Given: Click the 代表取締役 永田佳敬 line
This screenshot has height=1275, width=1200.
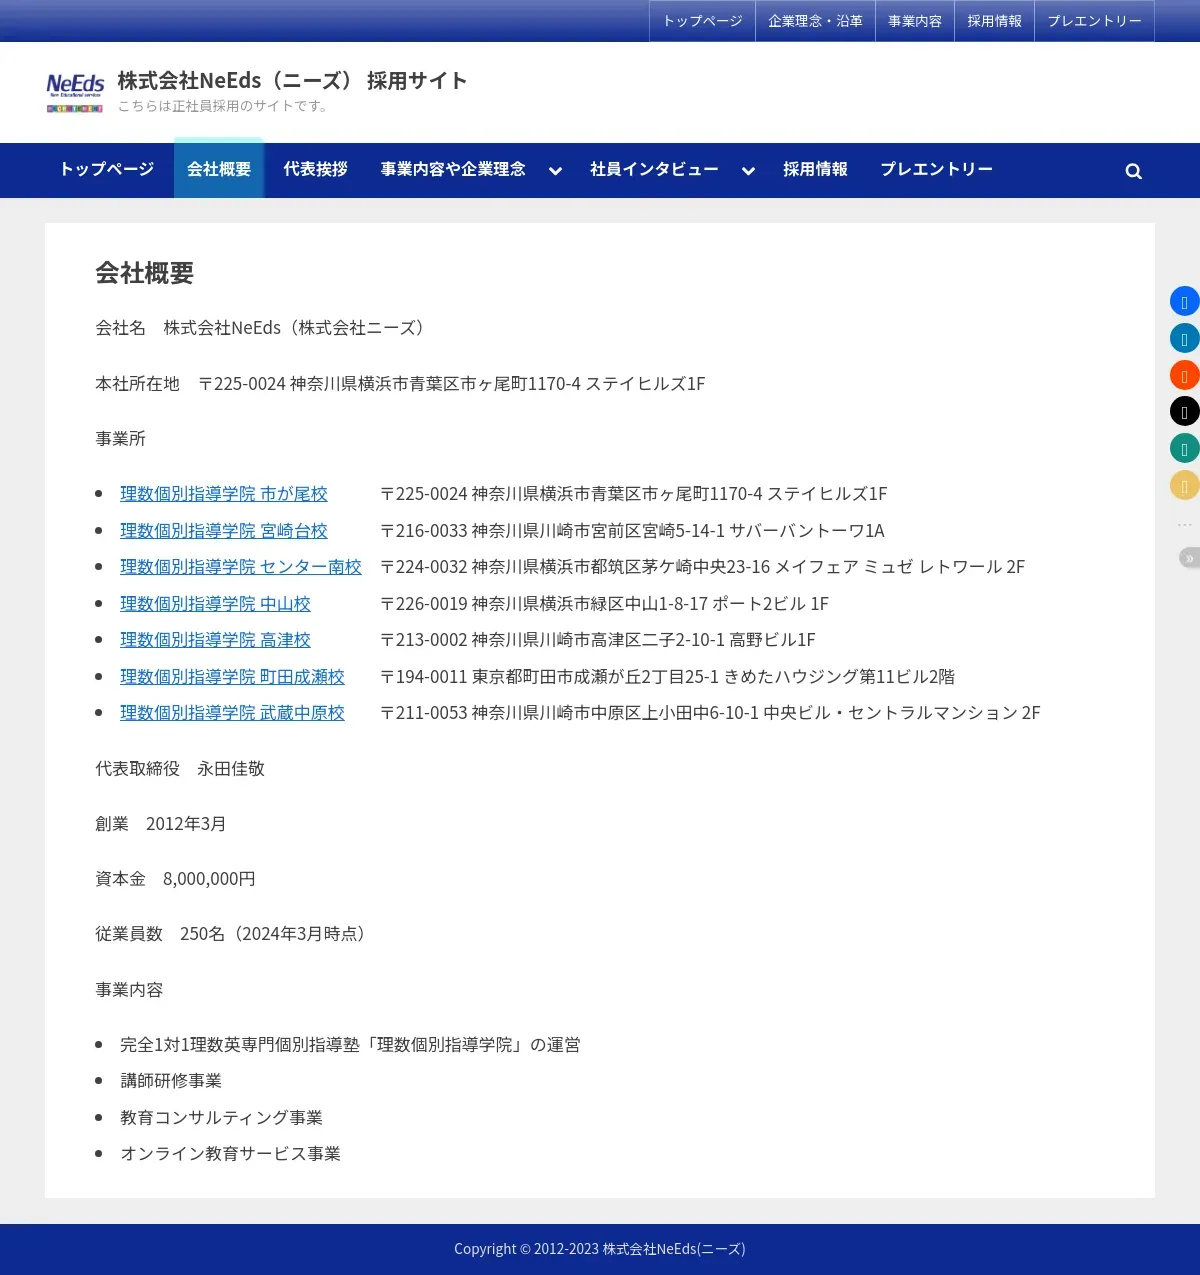Looking at the screenshot, I should [180, 769].
